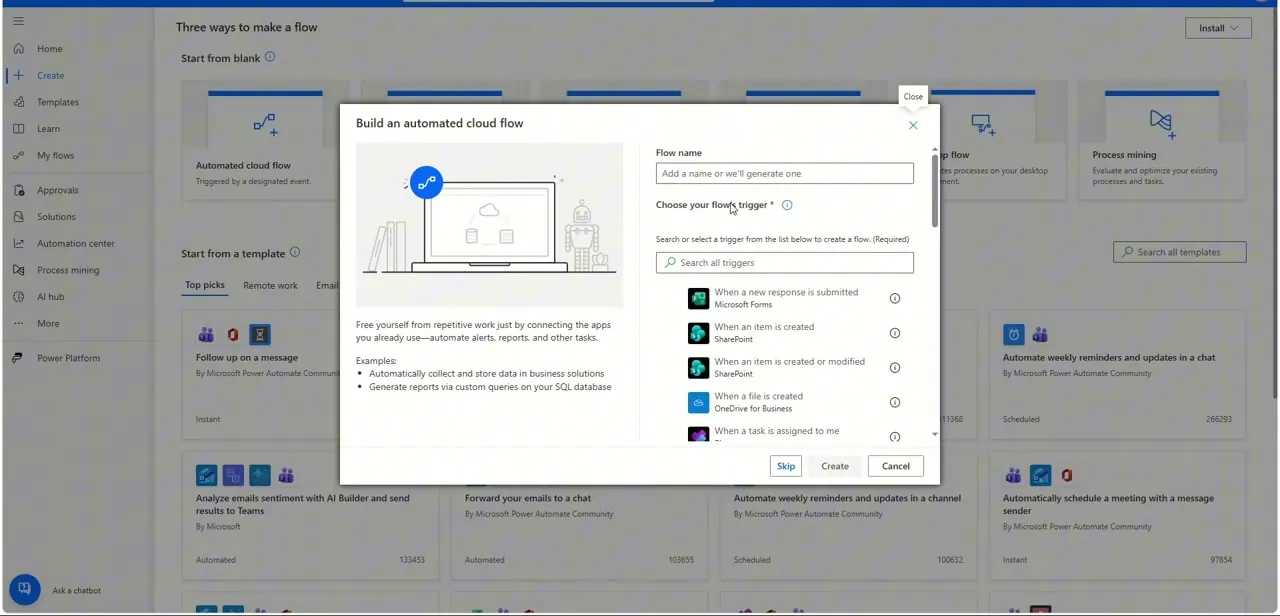Go to My flows
The width and height of the screenshot is (1280, 616).
[55, 156]
